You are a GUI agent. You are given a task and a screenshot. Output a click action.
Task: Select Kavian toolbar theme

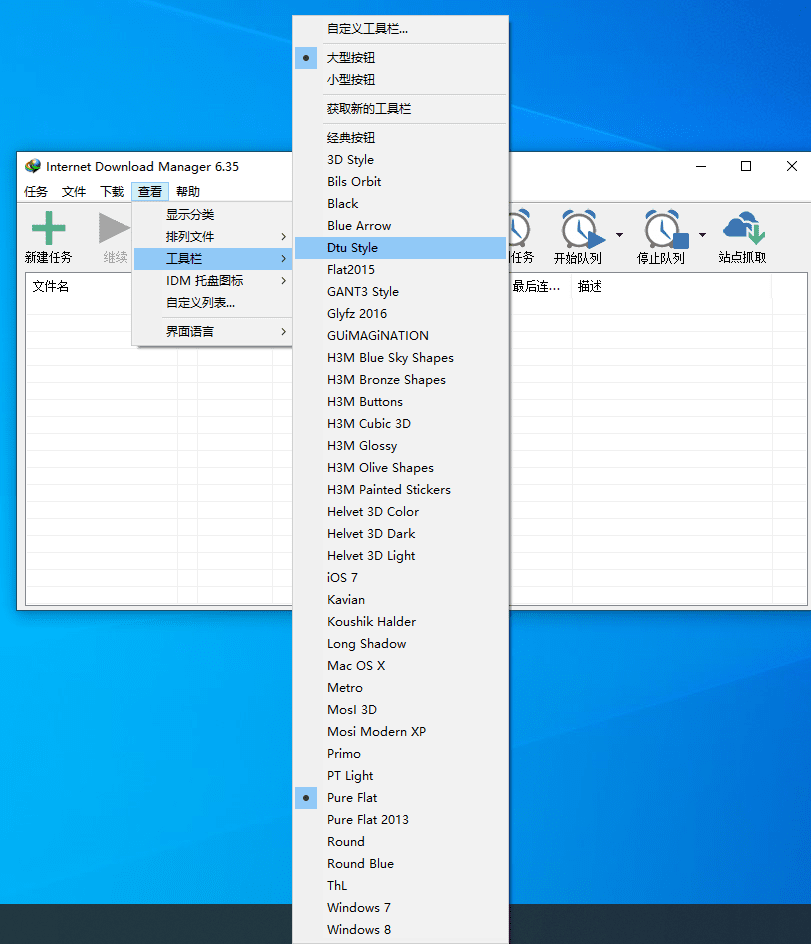click(400, 600)
